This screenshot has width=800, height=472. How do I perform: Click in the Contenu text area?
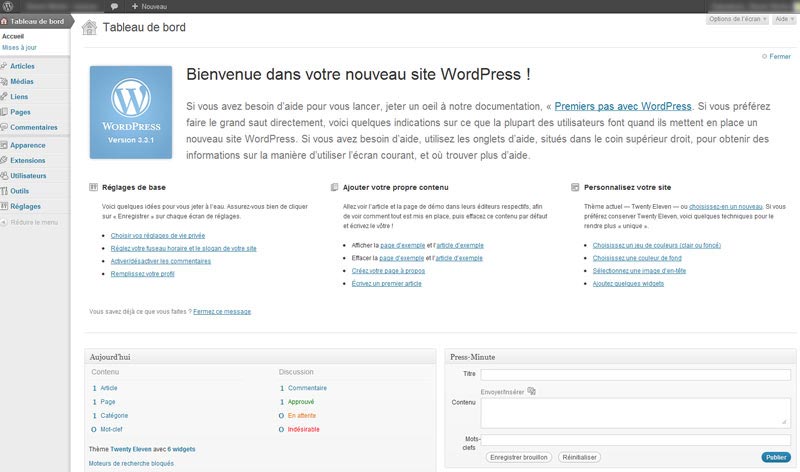tap(636, 413)
